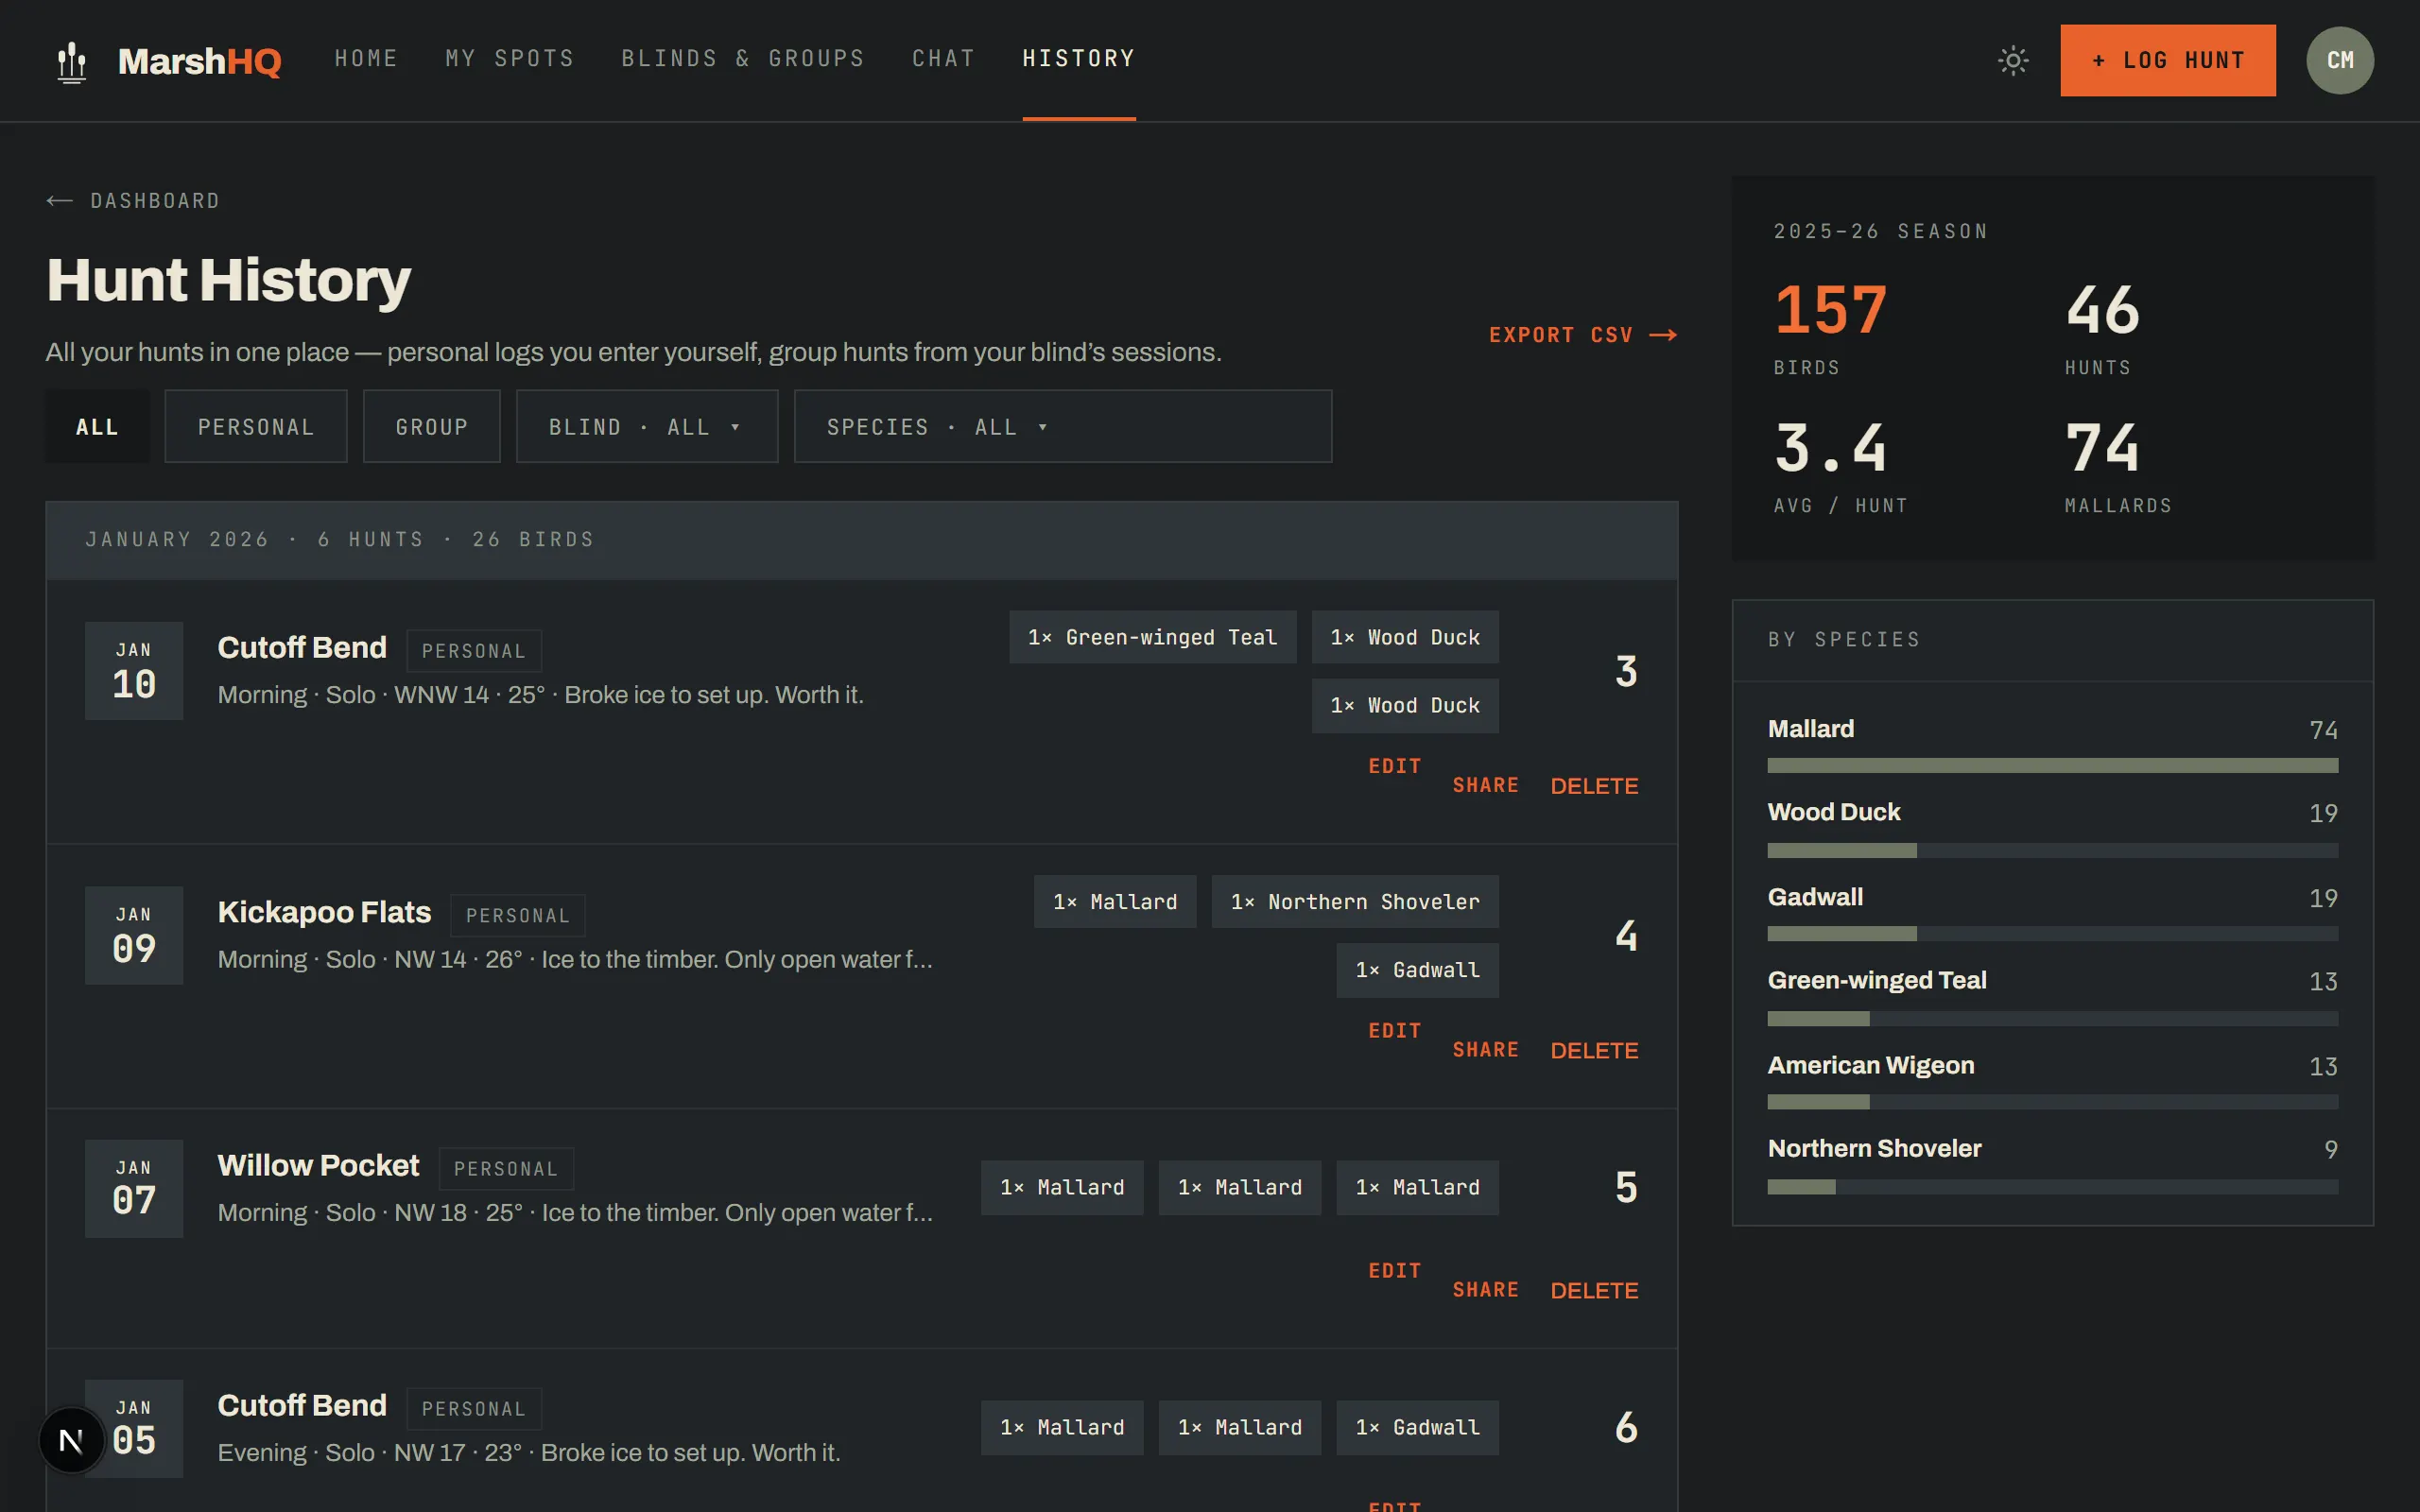Screen dimensions: 2420x1512
Task: Expand the Species · All dropdown
Action: coord(1063,427)
